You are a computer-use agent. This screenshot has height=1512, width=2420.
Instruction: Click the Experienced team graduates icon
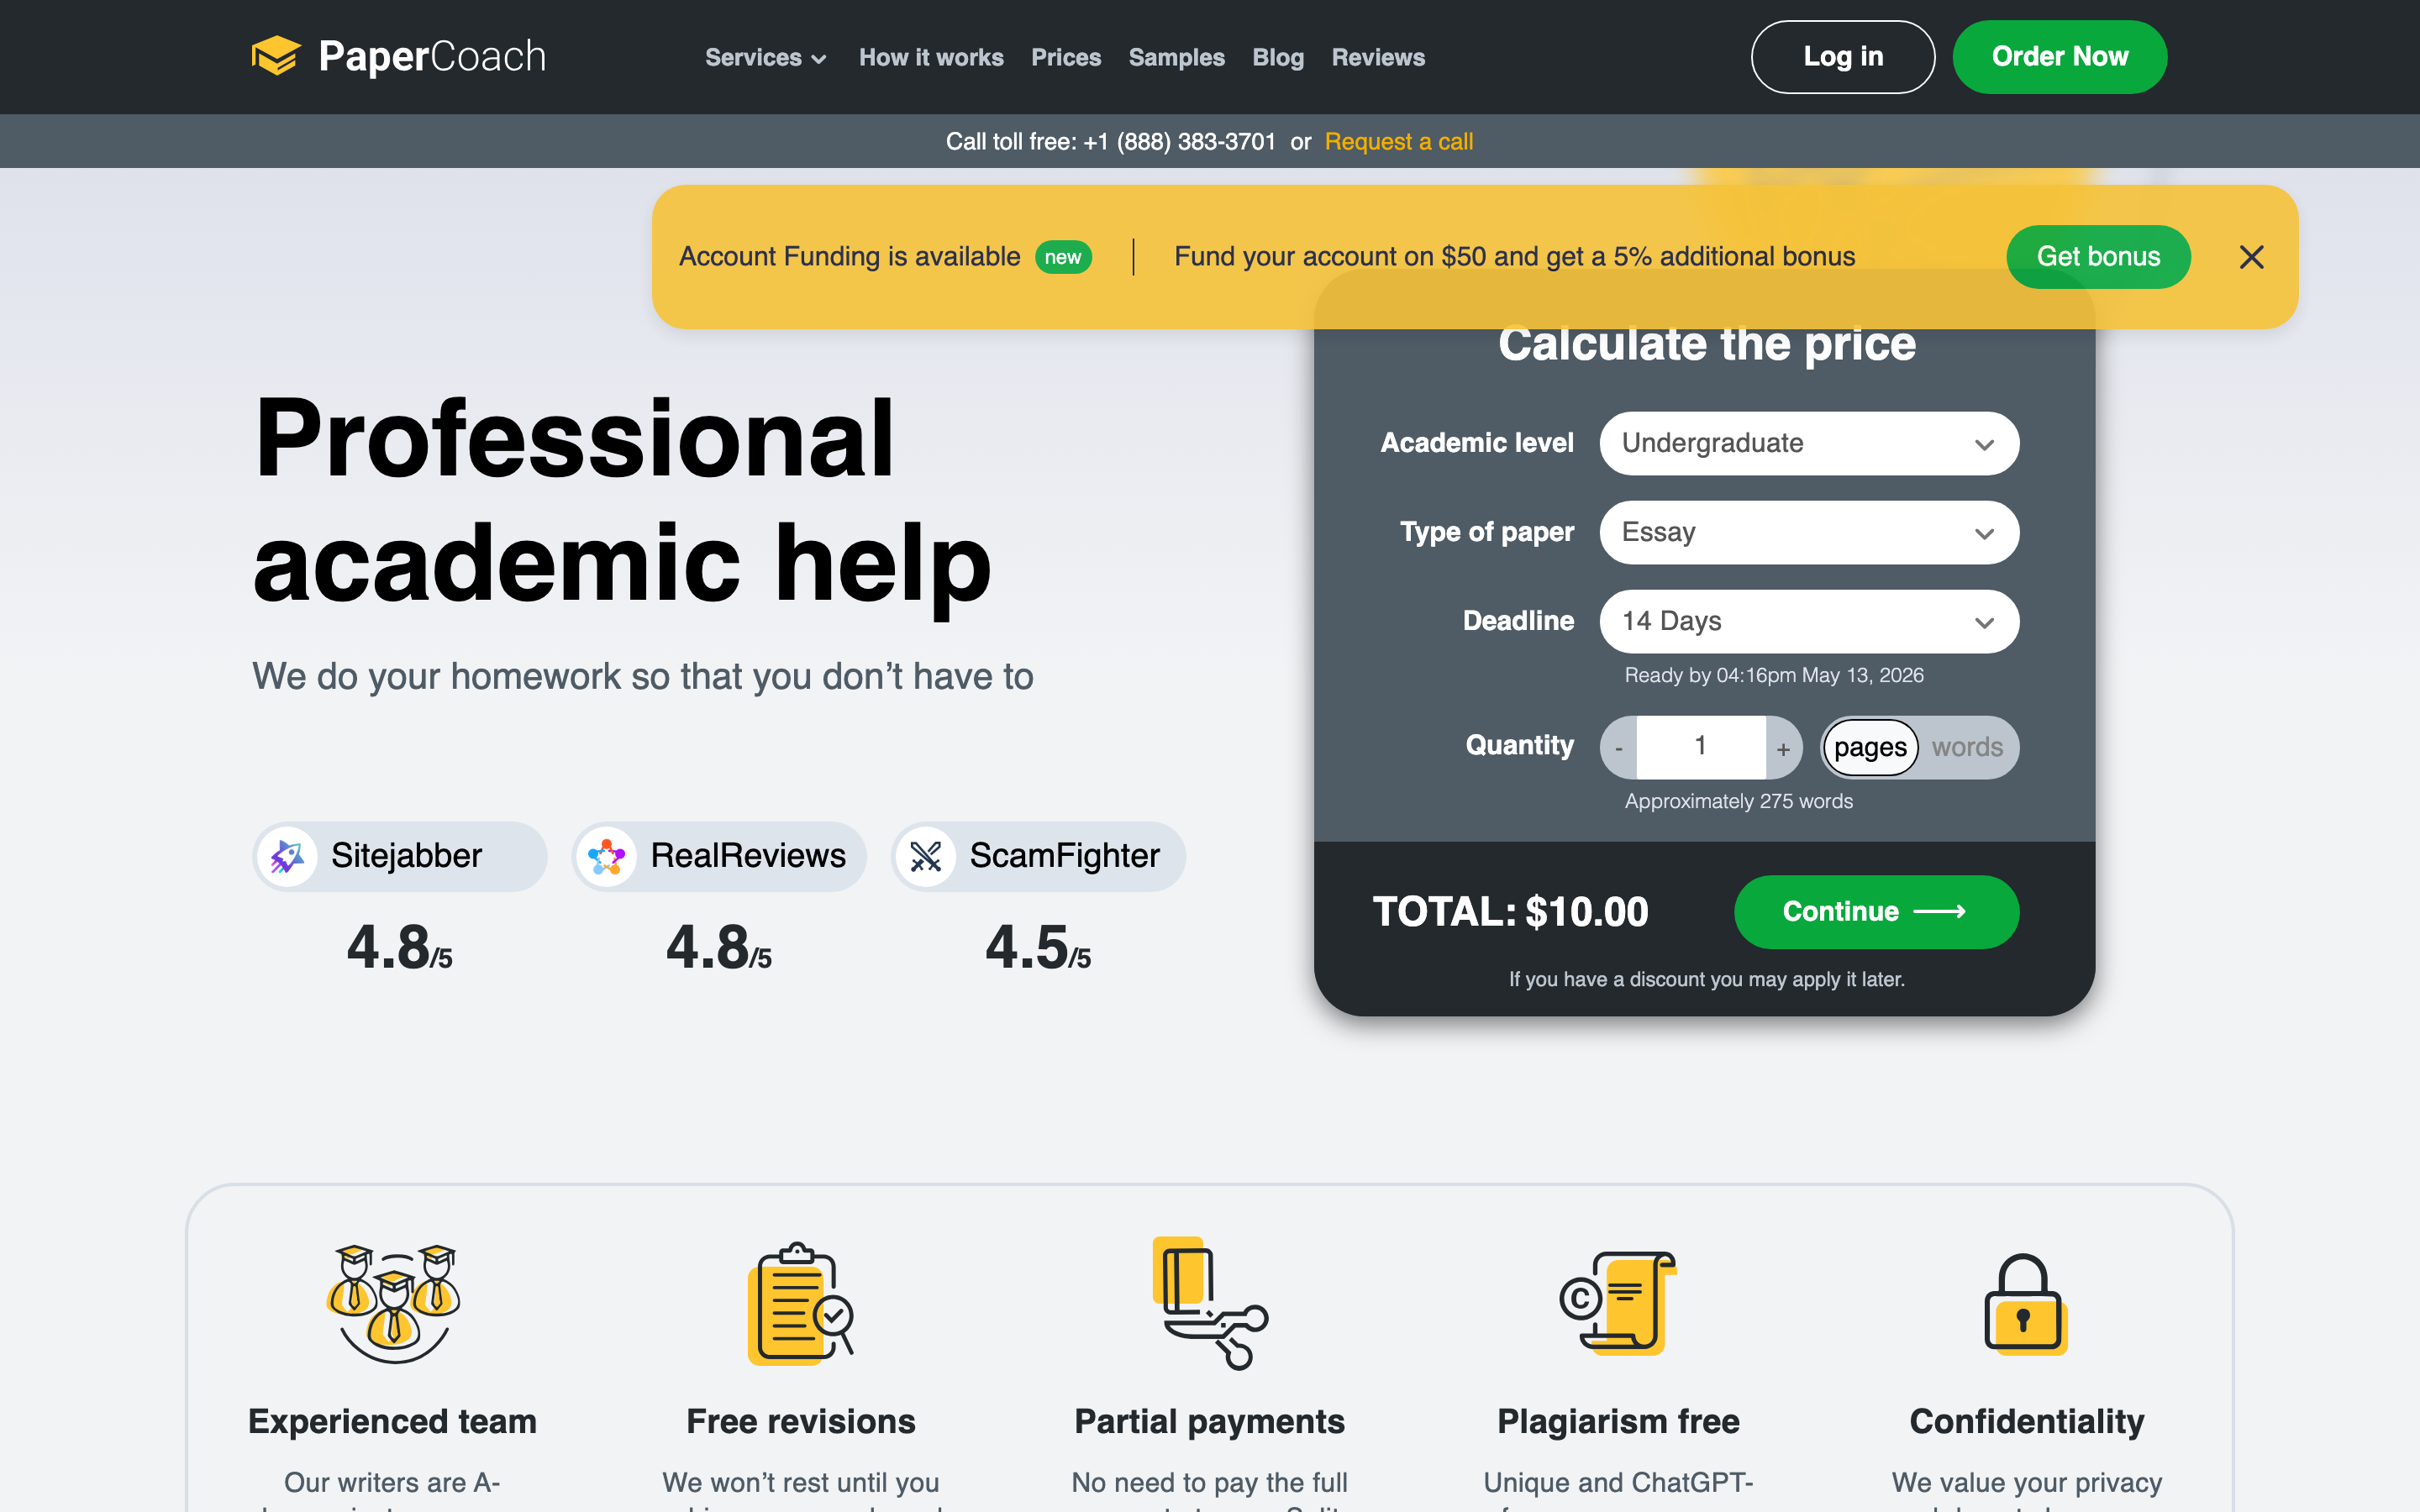[x=393, y=1303]
